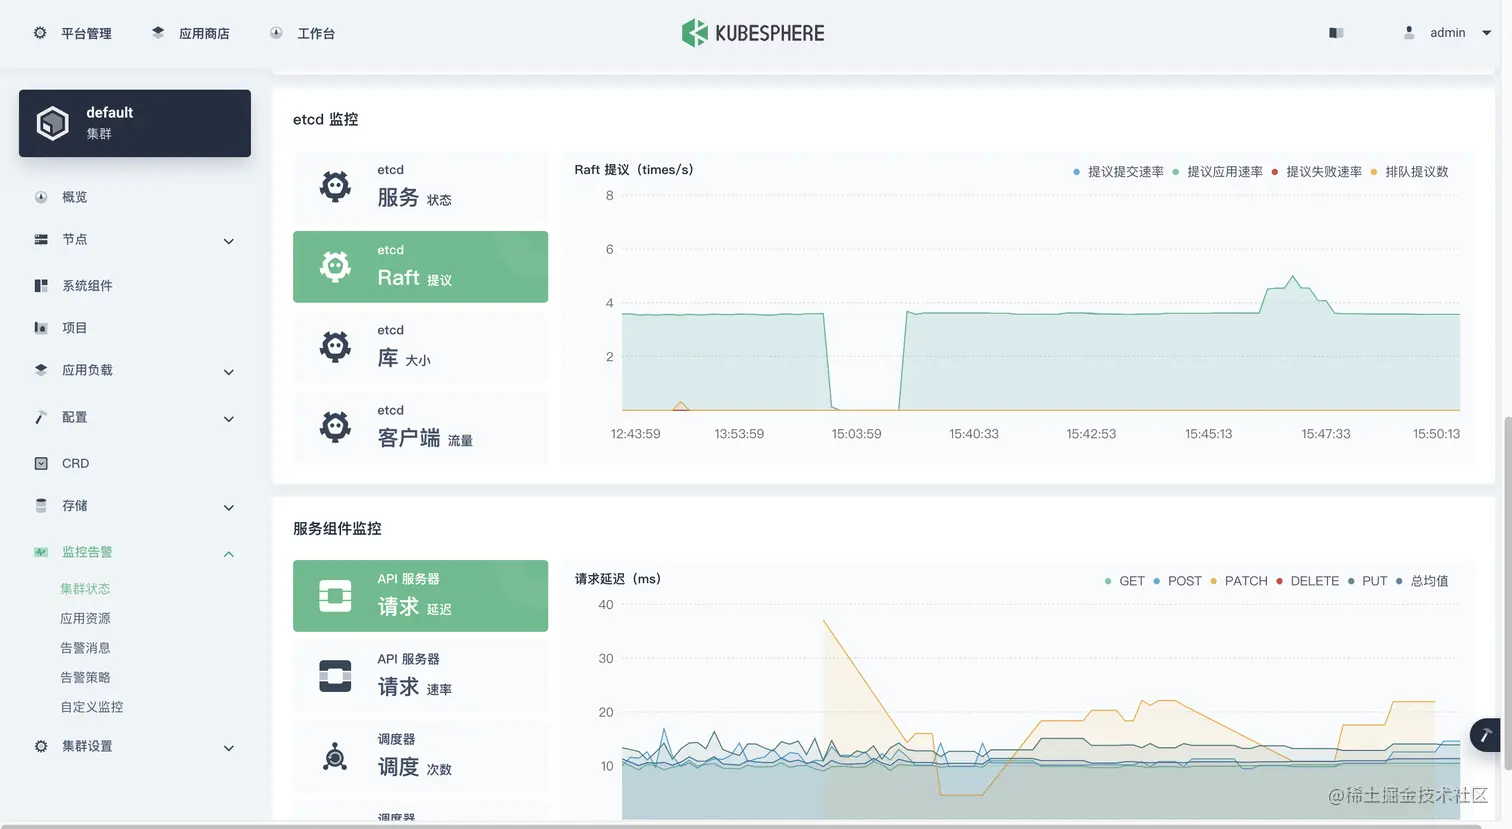Click the 概览 sidebar icon
The height and width of the screenshot is (829, 1512).
tap(41, 197)
